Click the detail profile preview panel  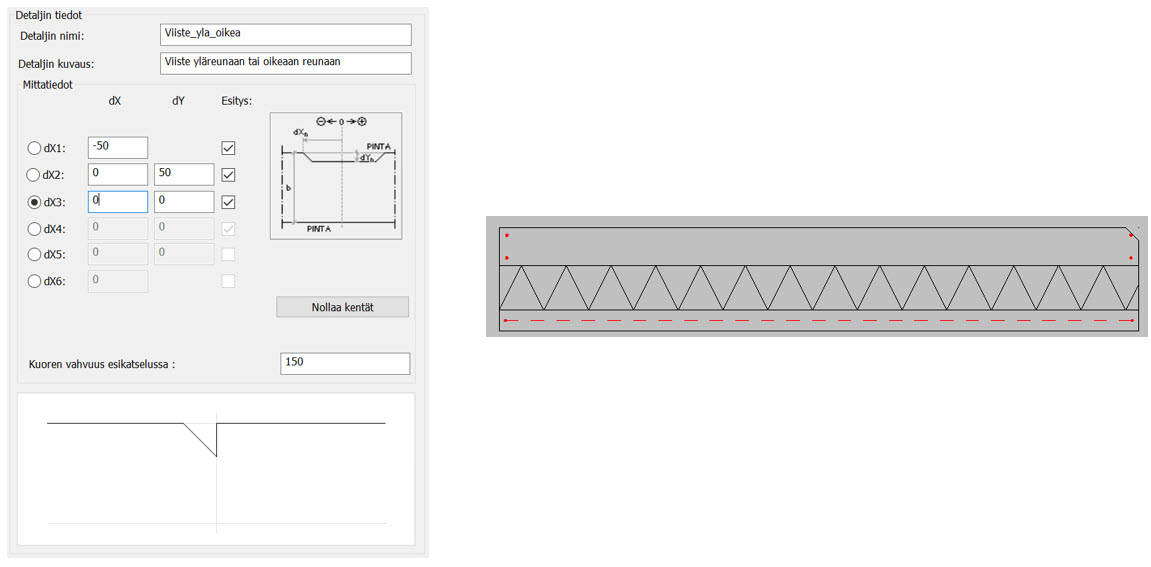[216, 469]
